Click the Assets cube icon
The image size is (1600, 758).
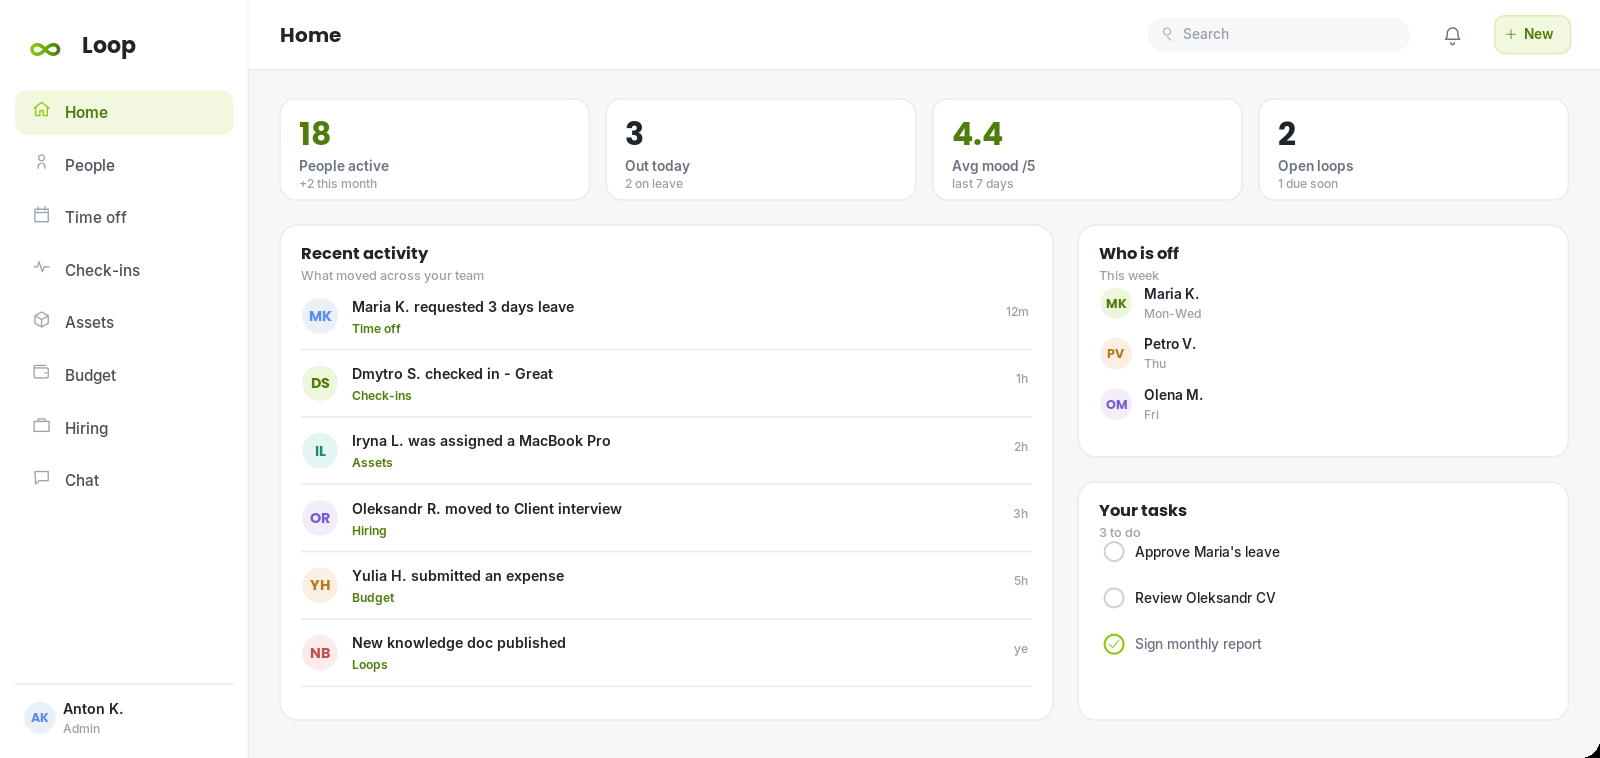coord(41,320)
